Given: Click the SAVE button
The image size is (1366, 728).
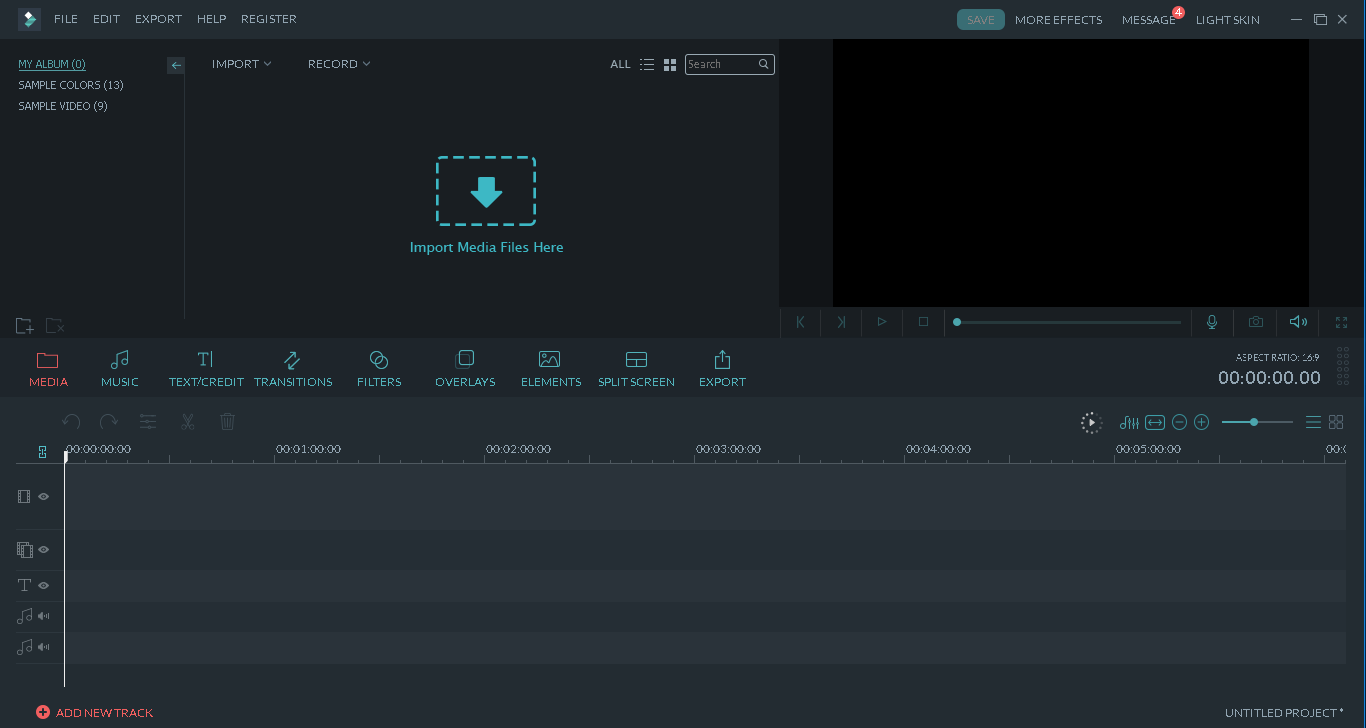Looking at the screenshot, I should [x=981, y=20].
